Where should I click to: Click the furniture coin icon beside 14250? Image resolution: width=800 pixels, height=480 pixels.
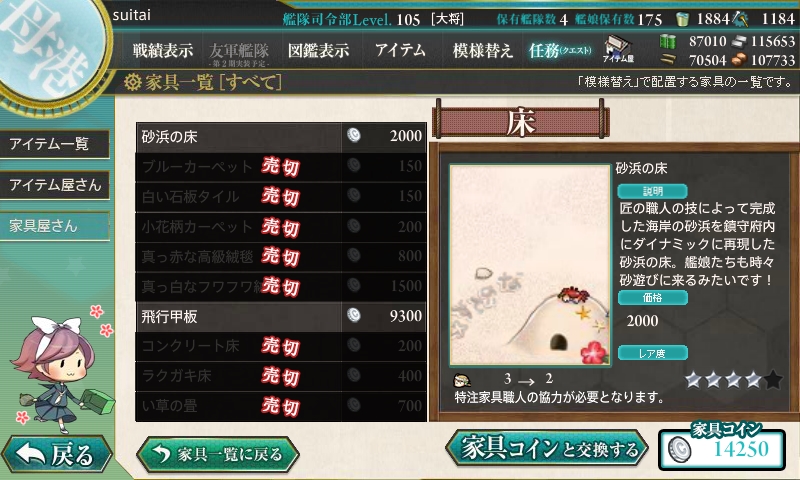(680, 450)
